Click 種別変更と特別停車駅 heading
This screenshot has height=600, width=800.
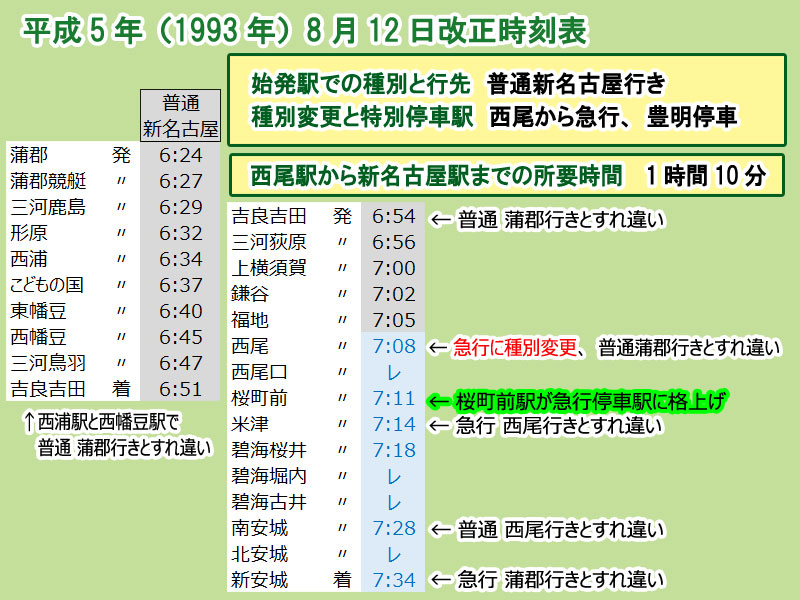click(362, 117)
